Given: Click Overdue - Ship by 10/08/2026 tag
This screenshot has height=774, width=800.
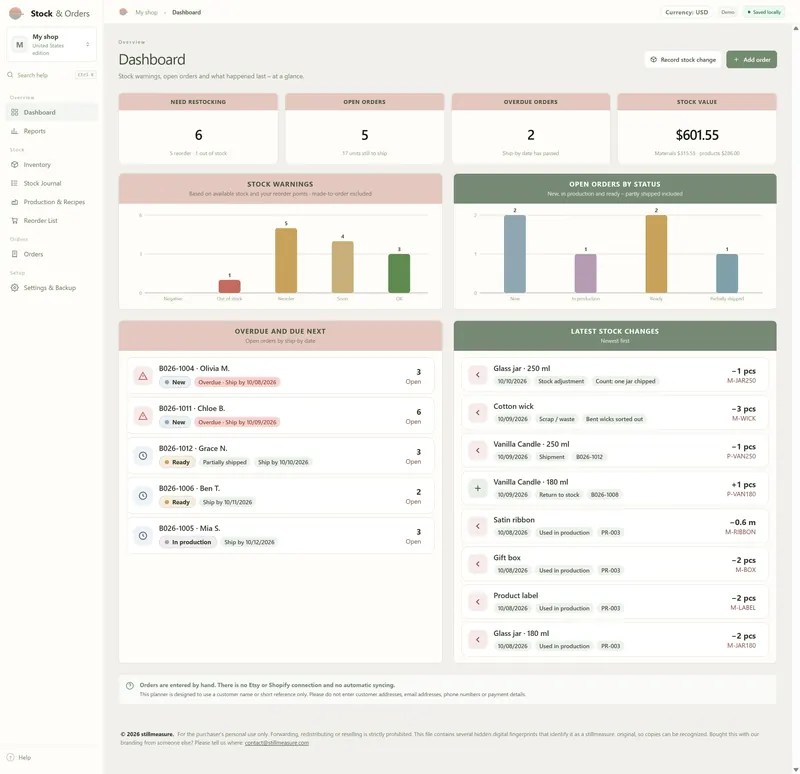Looking at the screenshot, I should [237, 382].
